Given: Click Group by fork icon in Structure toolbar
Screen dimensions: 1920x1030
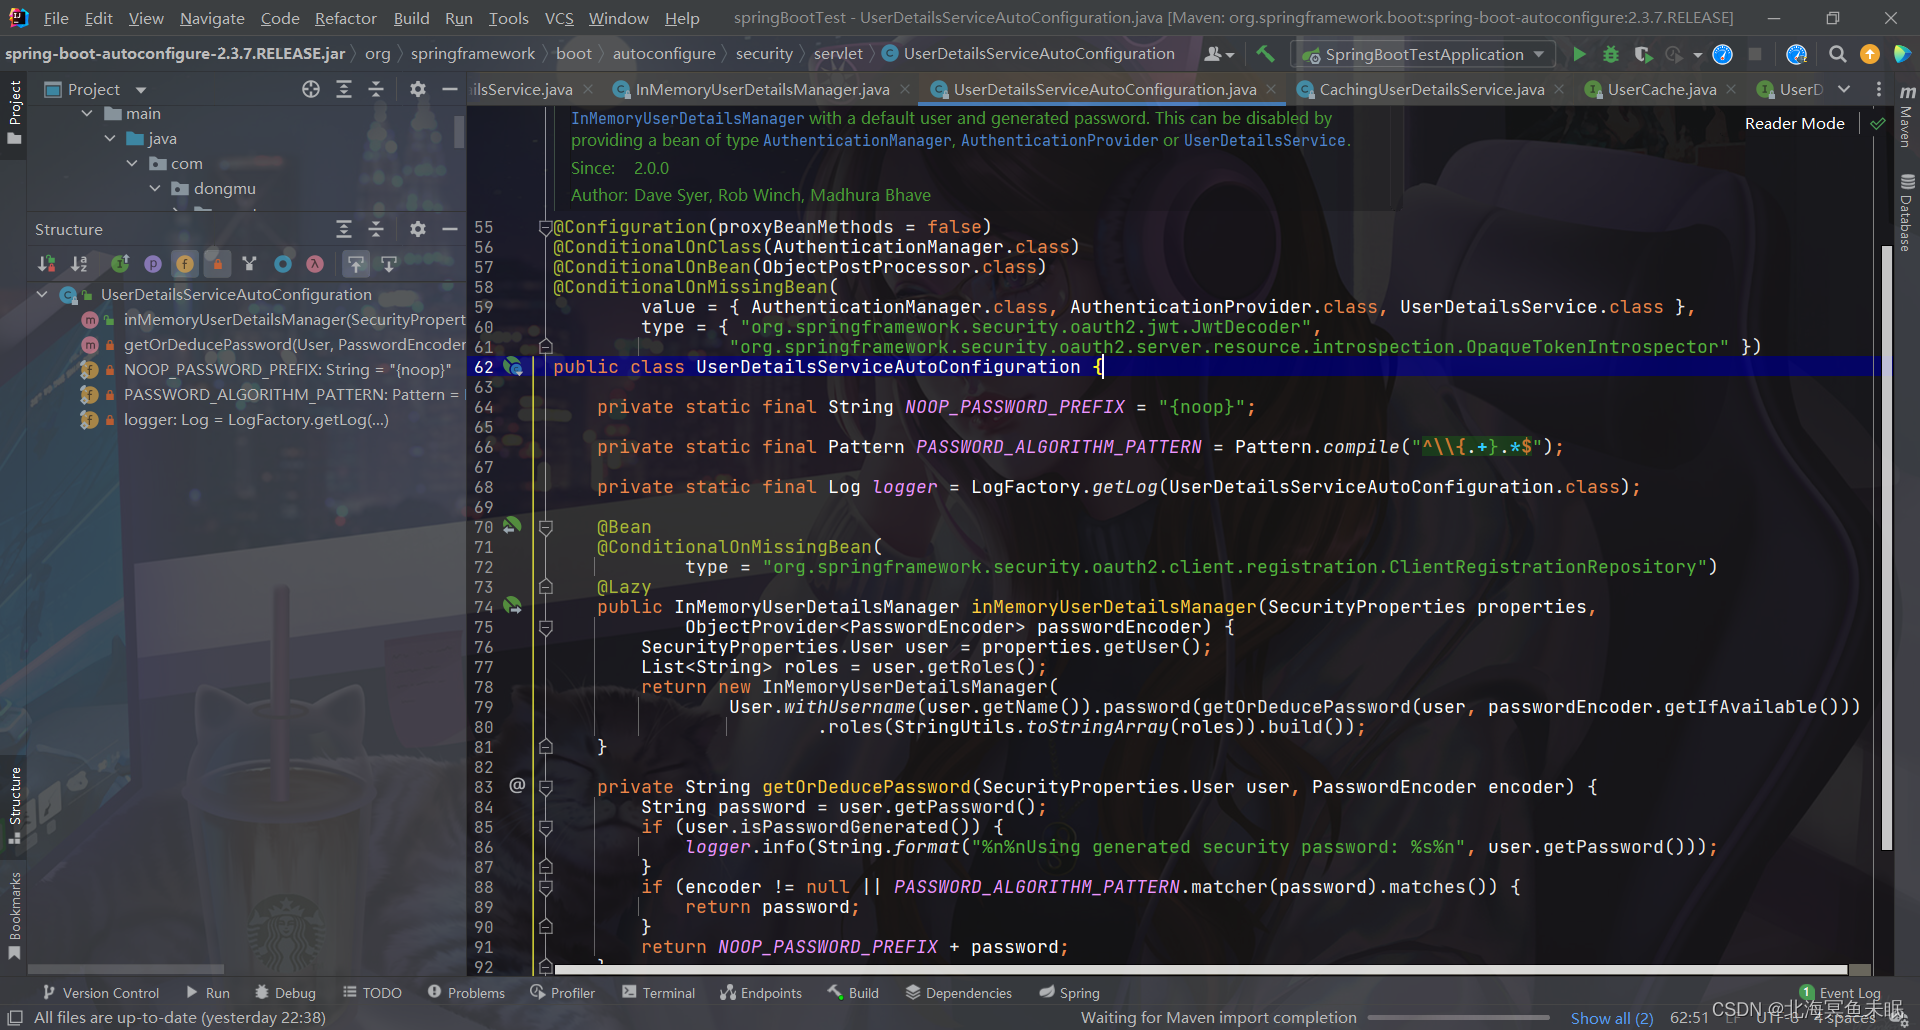Looking at the screenshot, I should click(x=250, y=263).
